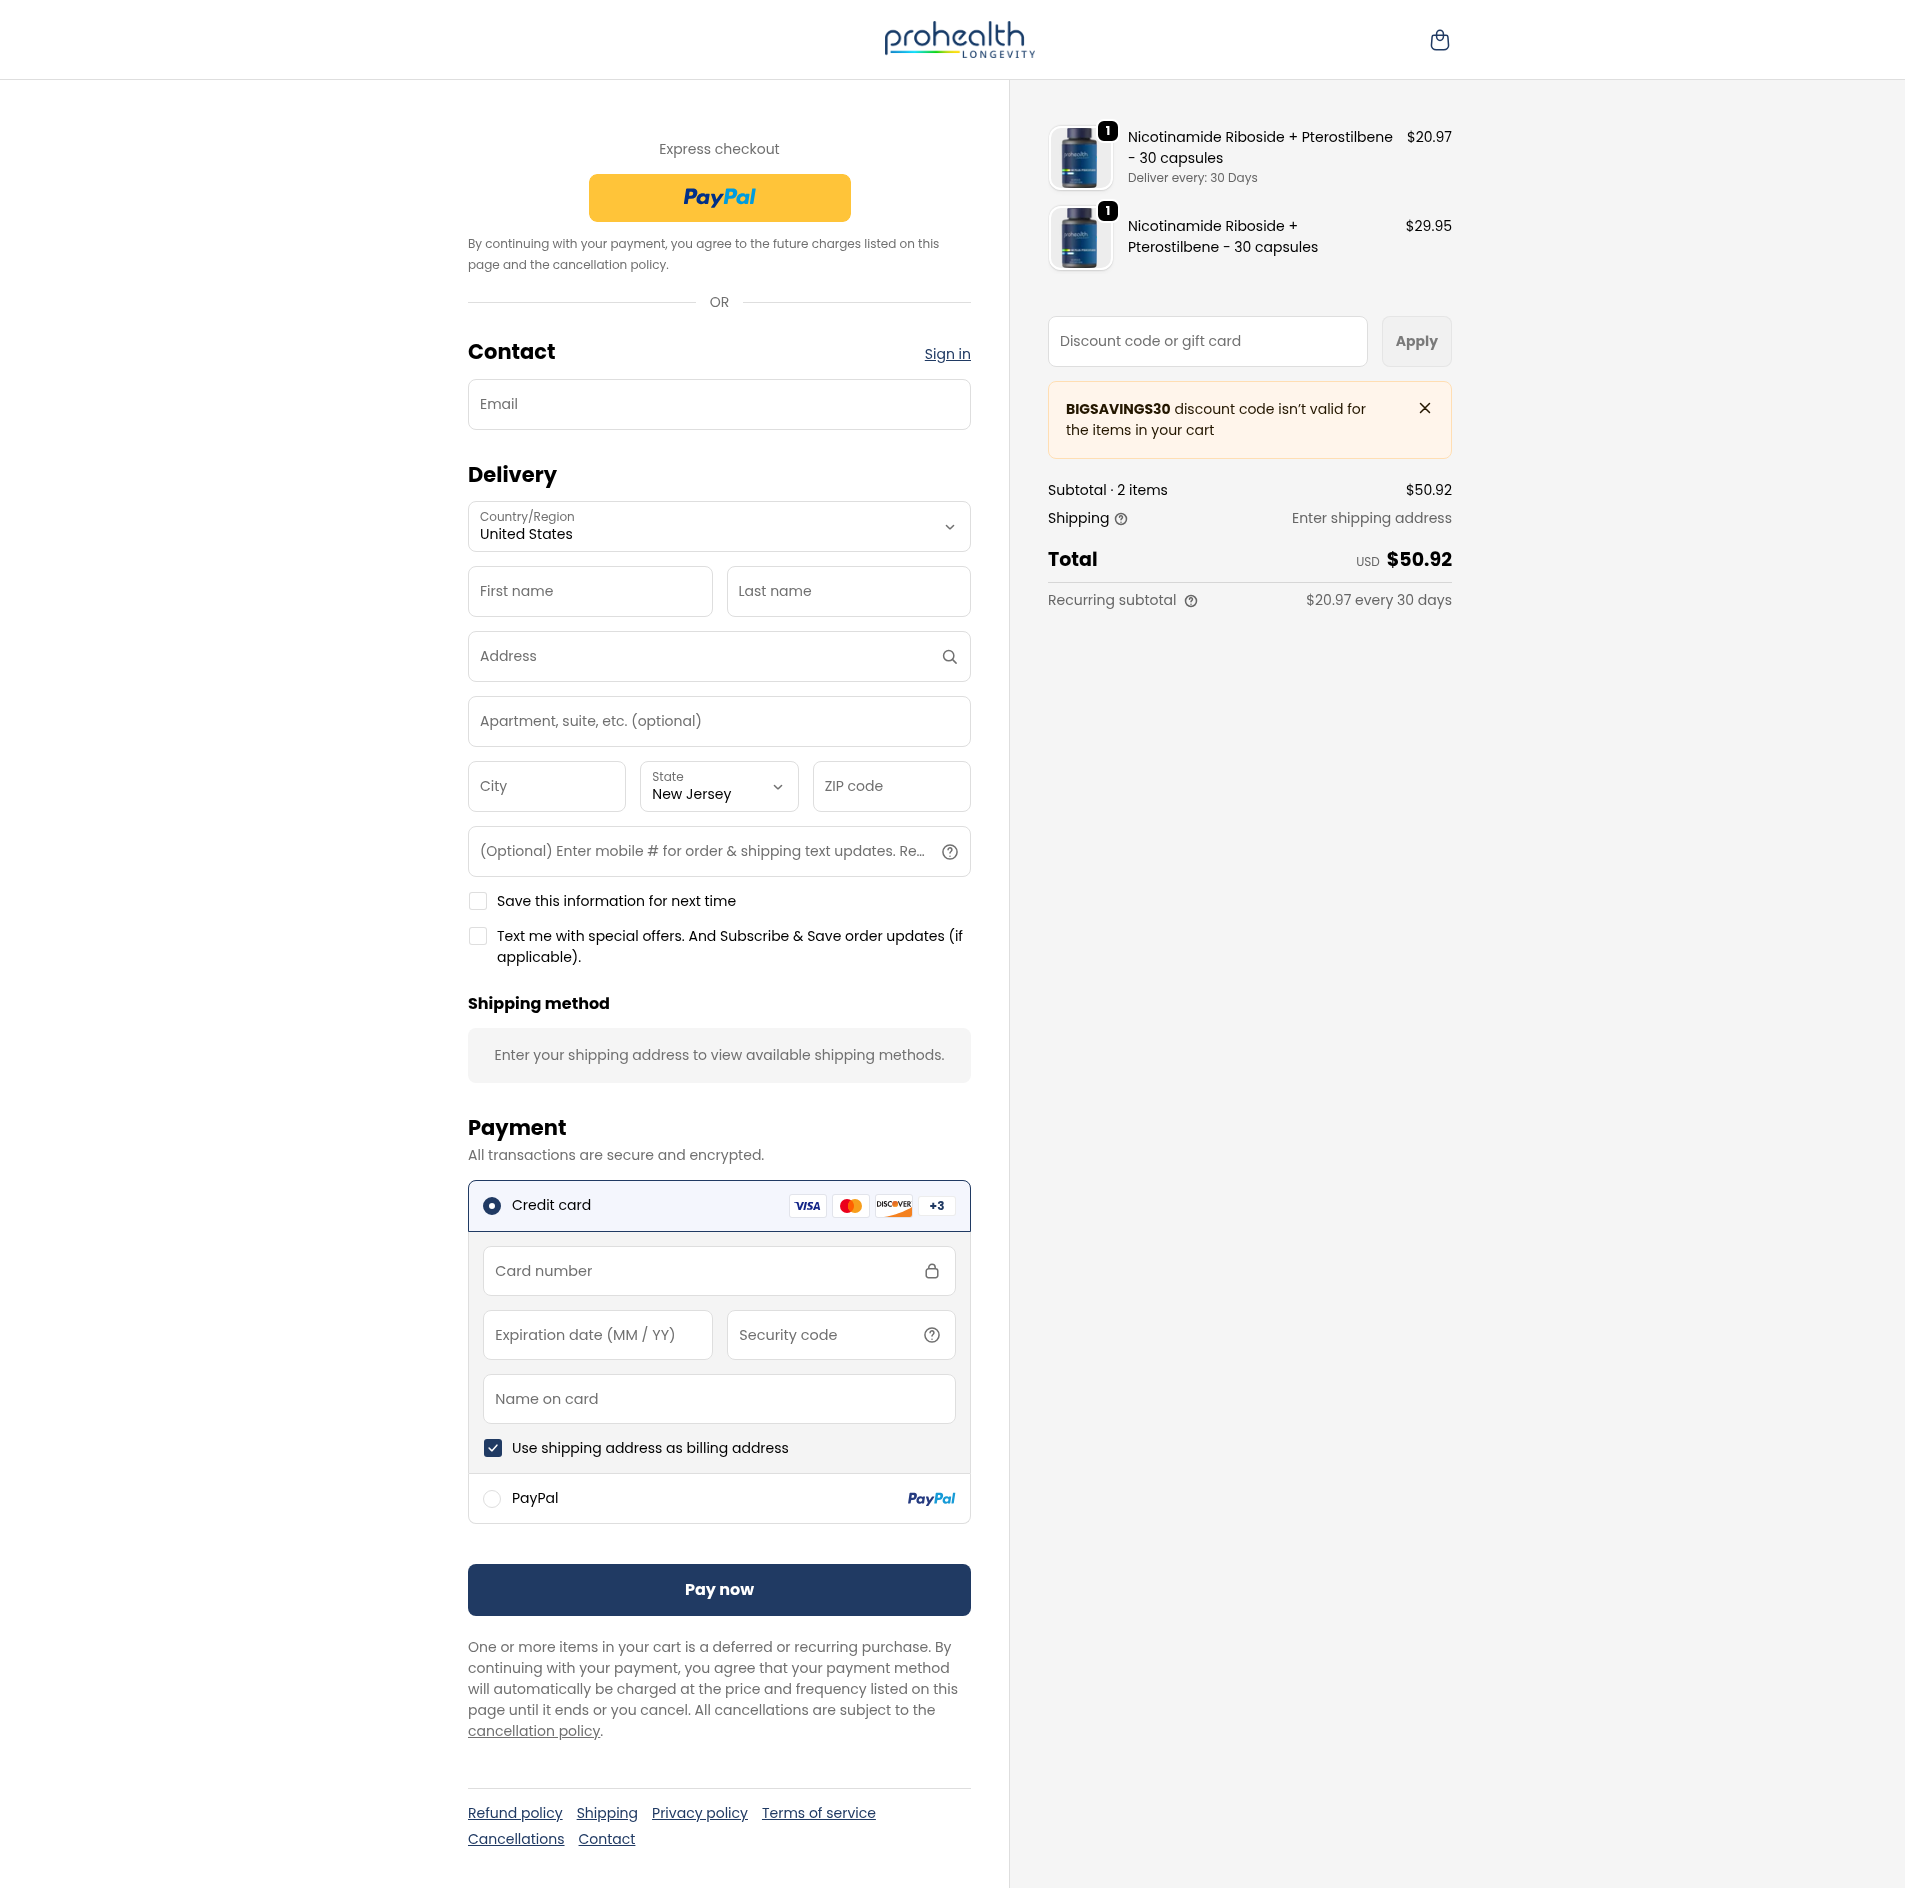The width and height of the screenshot is (1905, 1888).
Task: Check Save this information for next time
Action: (x=478, y=901)
